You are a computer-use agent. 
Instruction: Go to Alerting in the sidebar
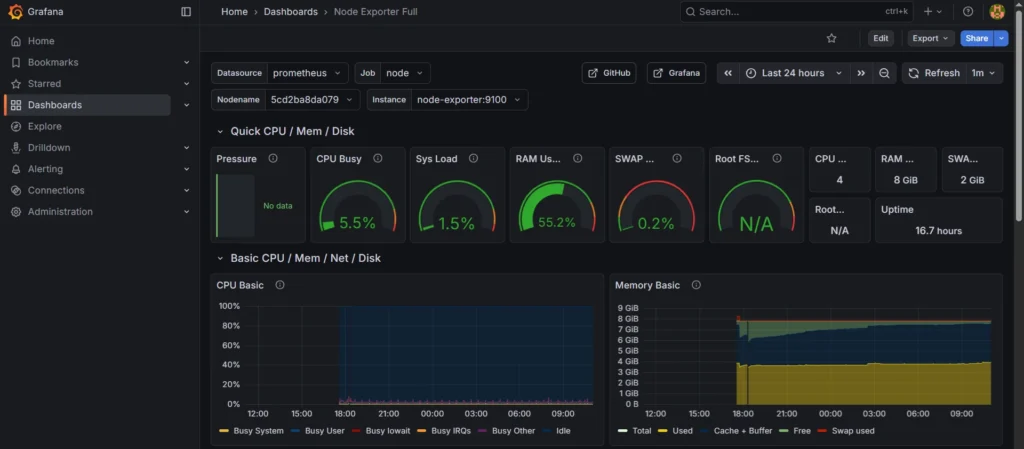coord(45,169)
